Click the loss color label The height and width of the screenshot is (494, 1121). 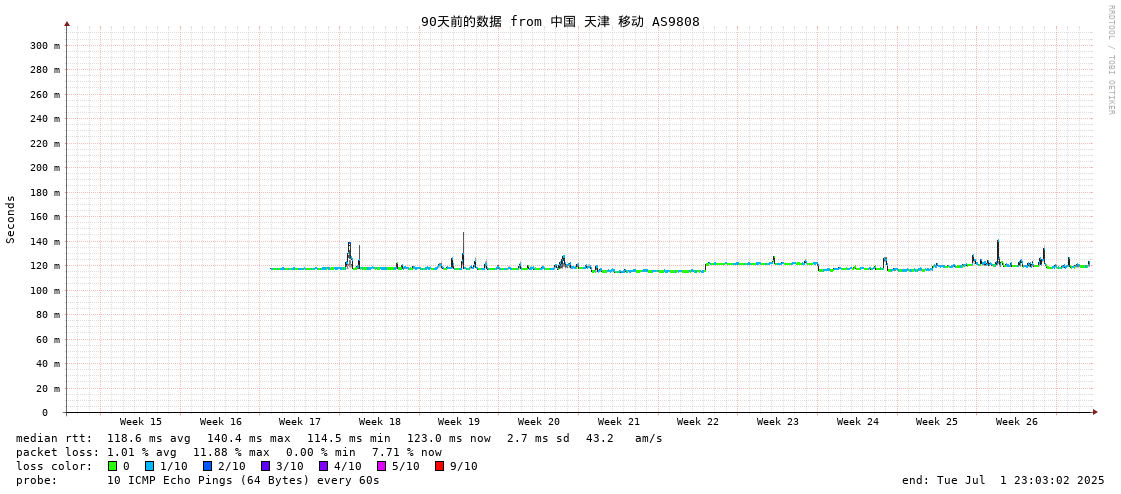coord(54,466)
